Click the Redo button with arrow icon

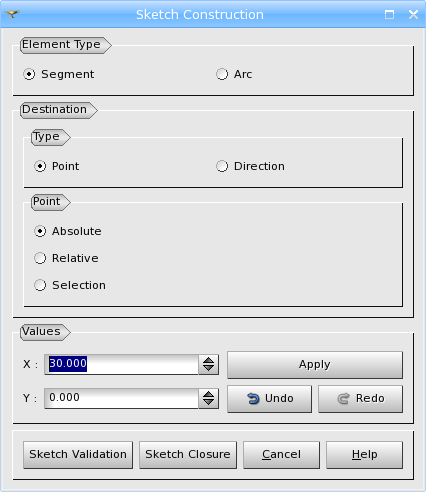coord(360,399)
